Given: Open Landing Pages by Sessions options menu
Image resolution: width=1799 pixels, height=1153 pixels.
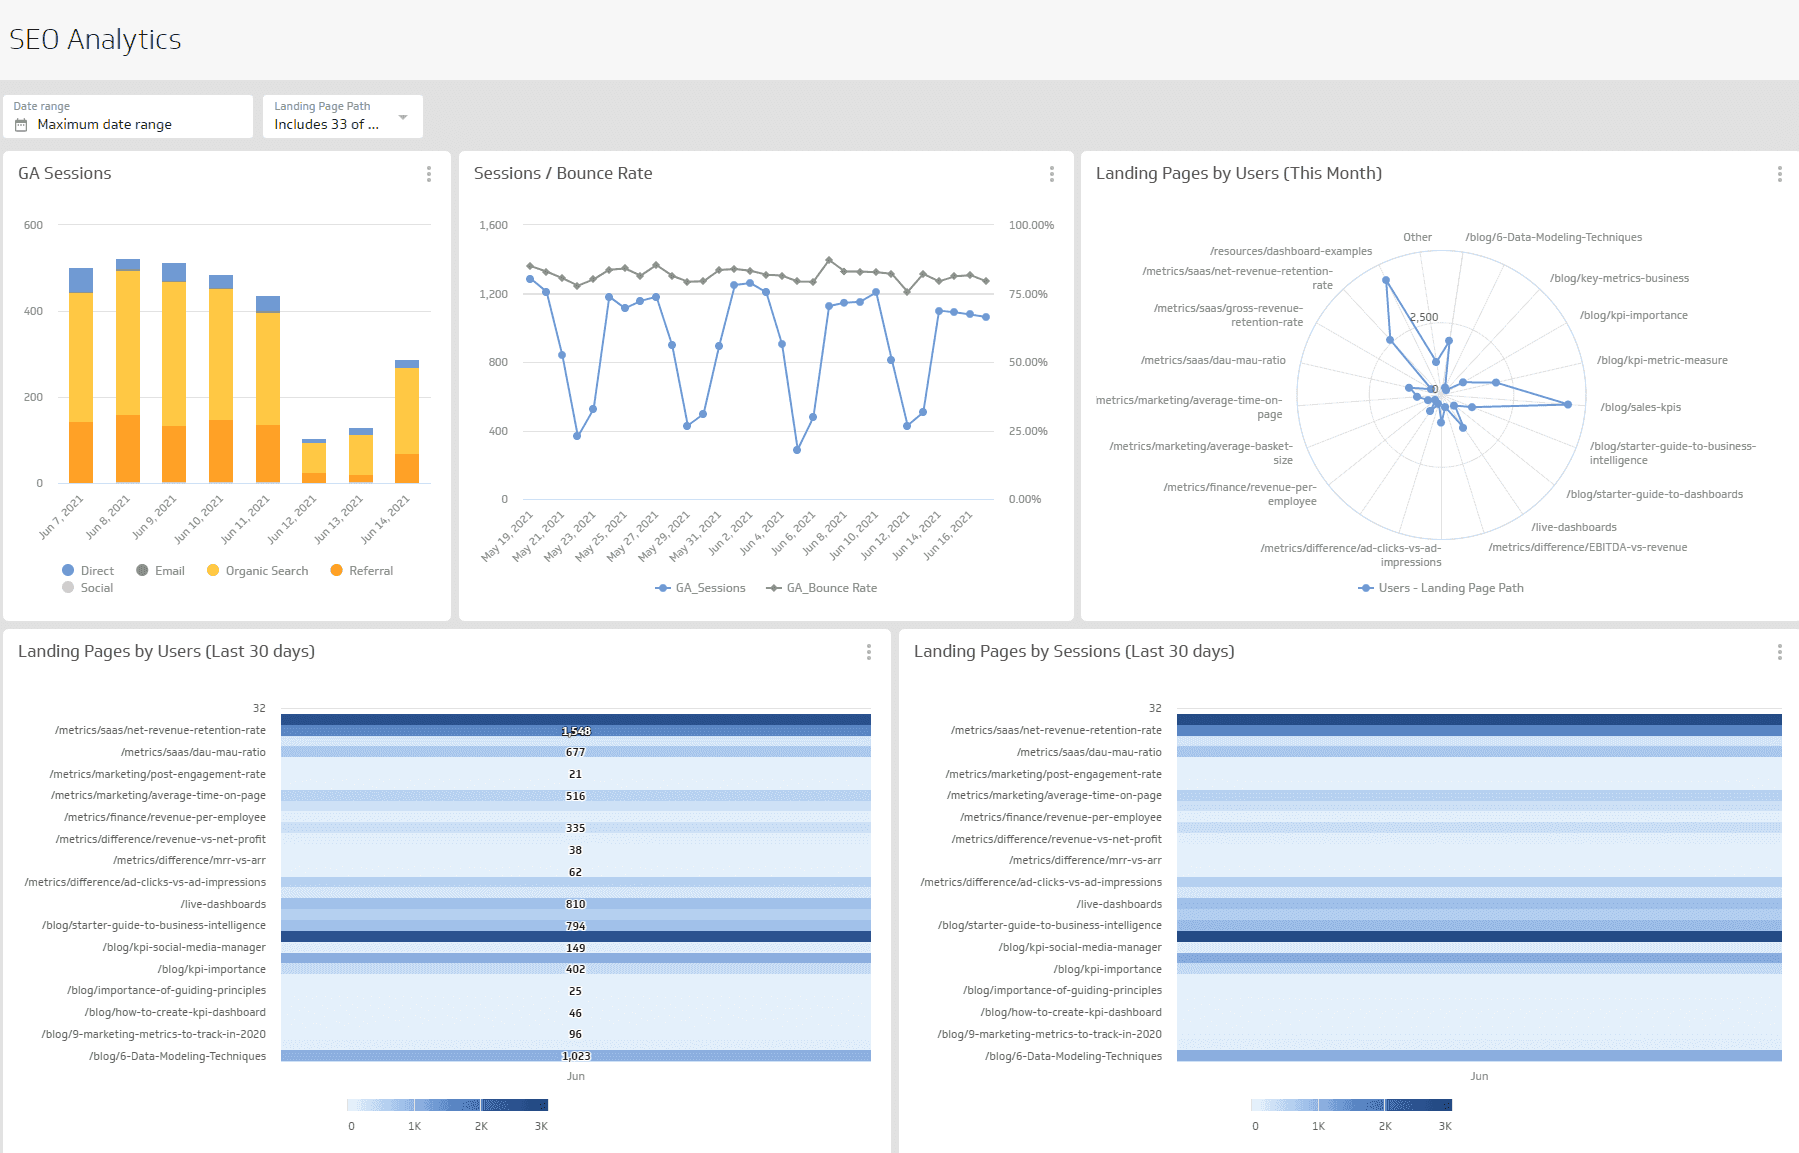Looking at the screenshot, I should click(1779, 652).
